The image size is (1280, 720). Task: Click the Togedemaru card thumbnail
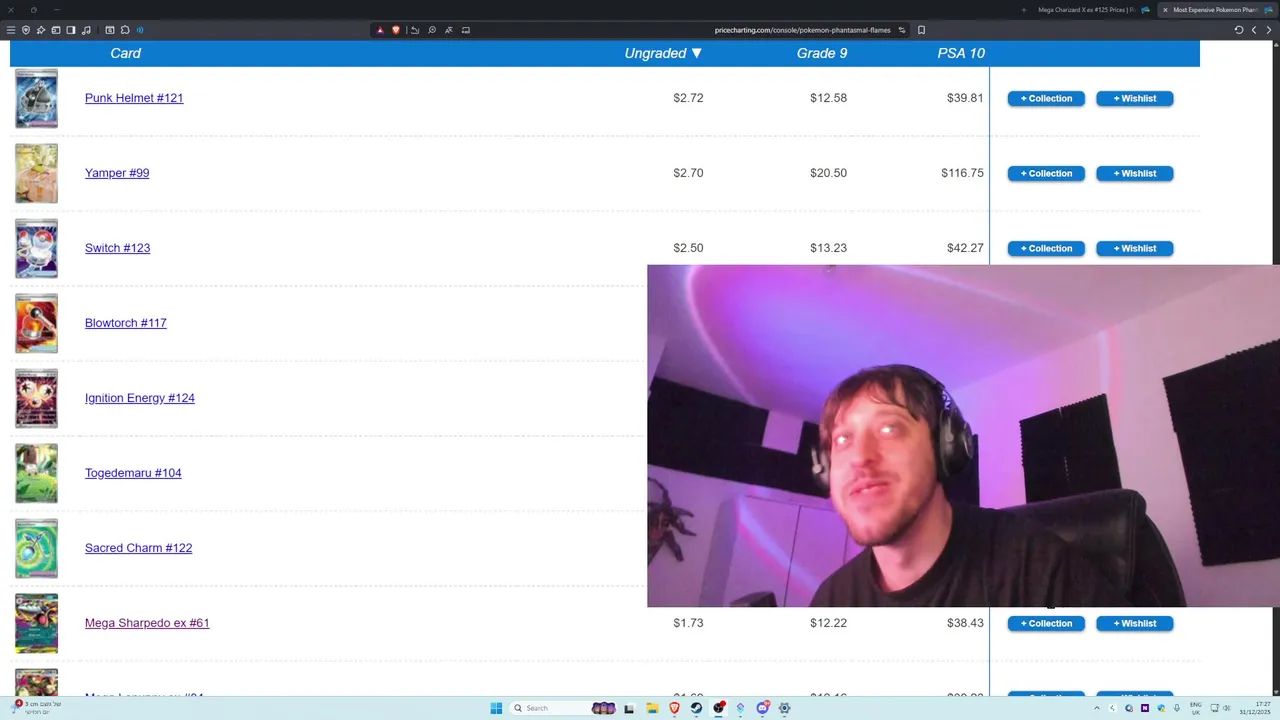click(x=36, y=473)
